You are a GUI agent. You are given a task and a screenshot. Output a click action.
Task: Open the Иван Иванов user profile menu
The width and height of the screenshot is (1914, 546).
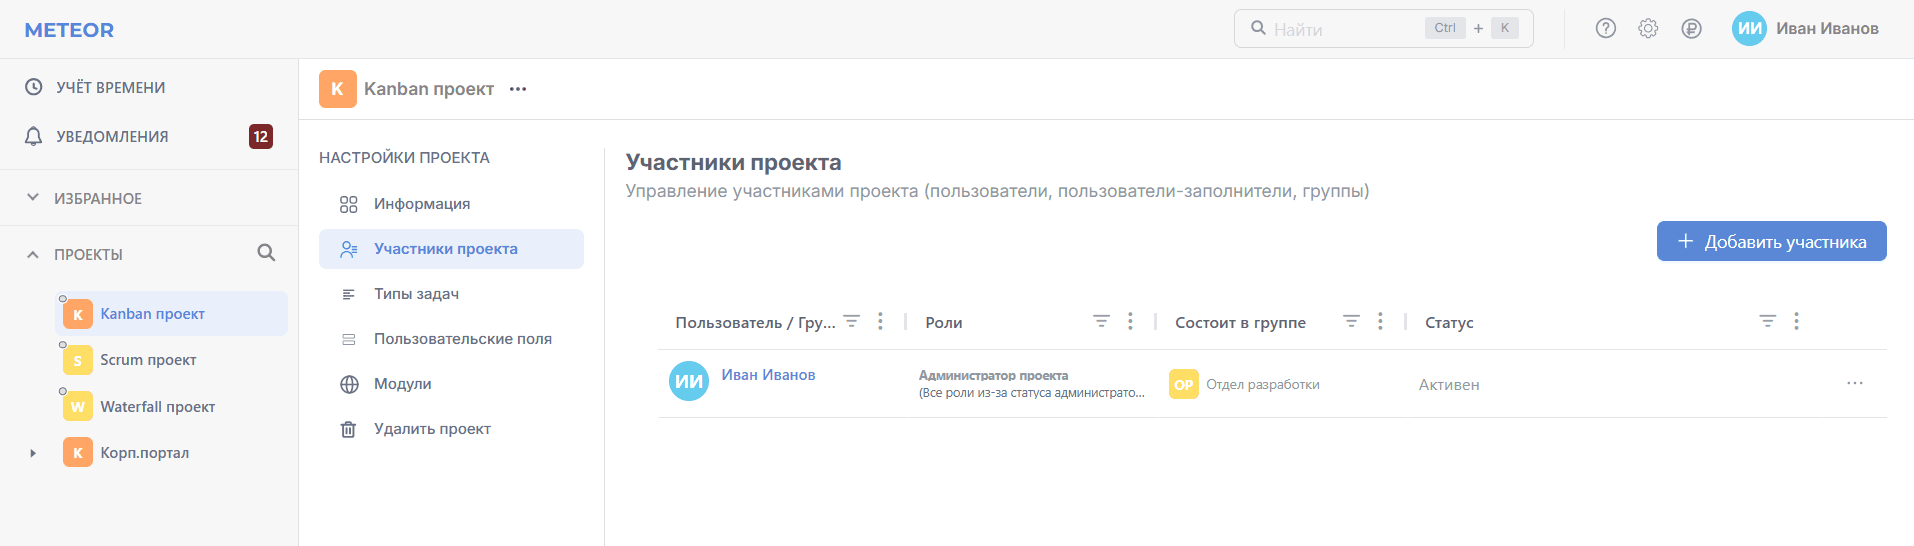(1806, 29)
